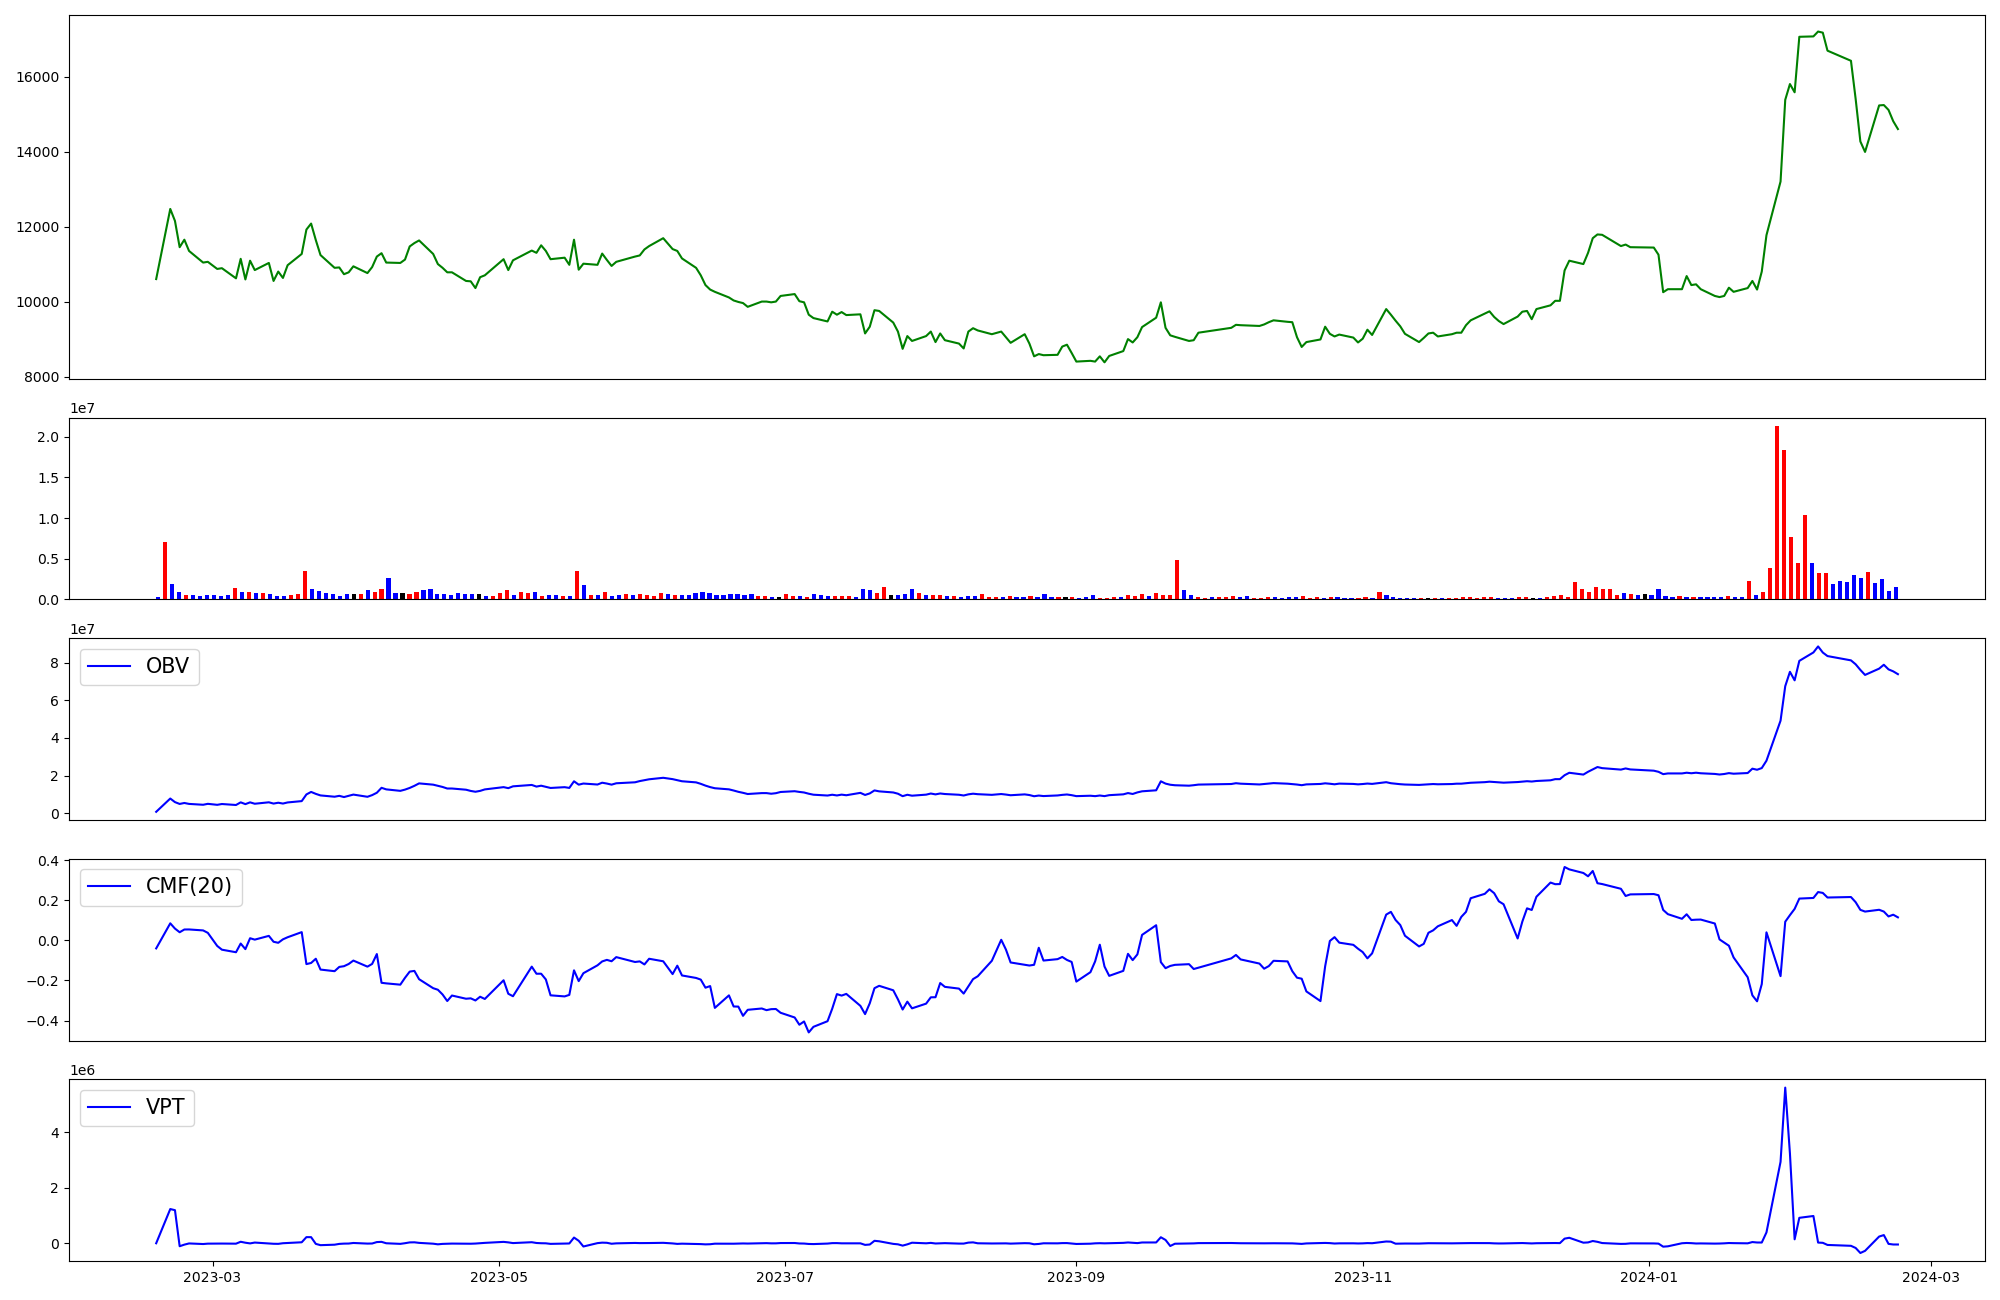This screenshot has height=1300, width=2000.
Task: Click the 2024-01 x-axis label
Action: [1649, 1277]
